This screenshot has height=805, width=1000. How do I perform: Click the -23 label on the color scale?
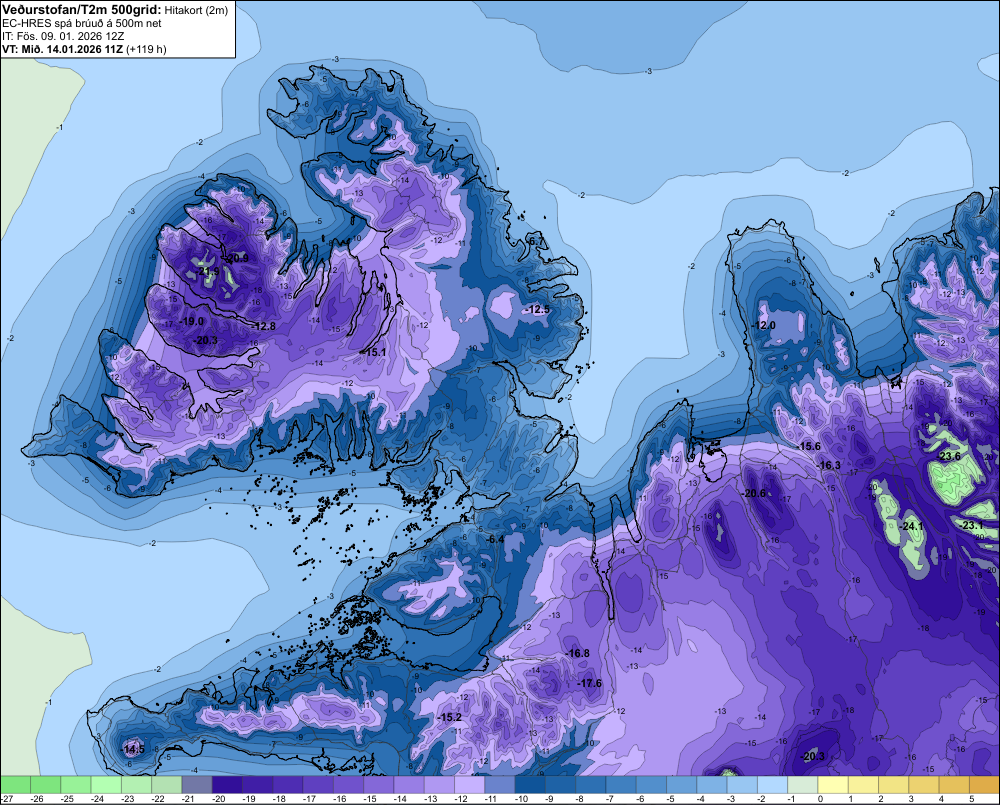128,799
